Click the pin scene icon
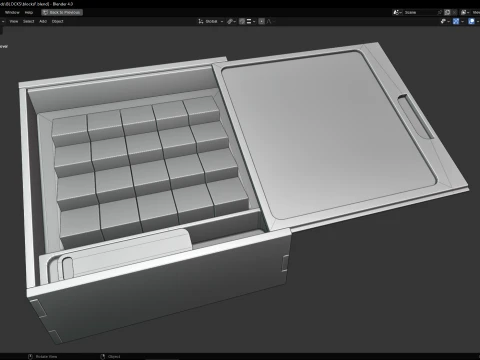The height and width of the screenshot is (360, 480). point(440,12)
